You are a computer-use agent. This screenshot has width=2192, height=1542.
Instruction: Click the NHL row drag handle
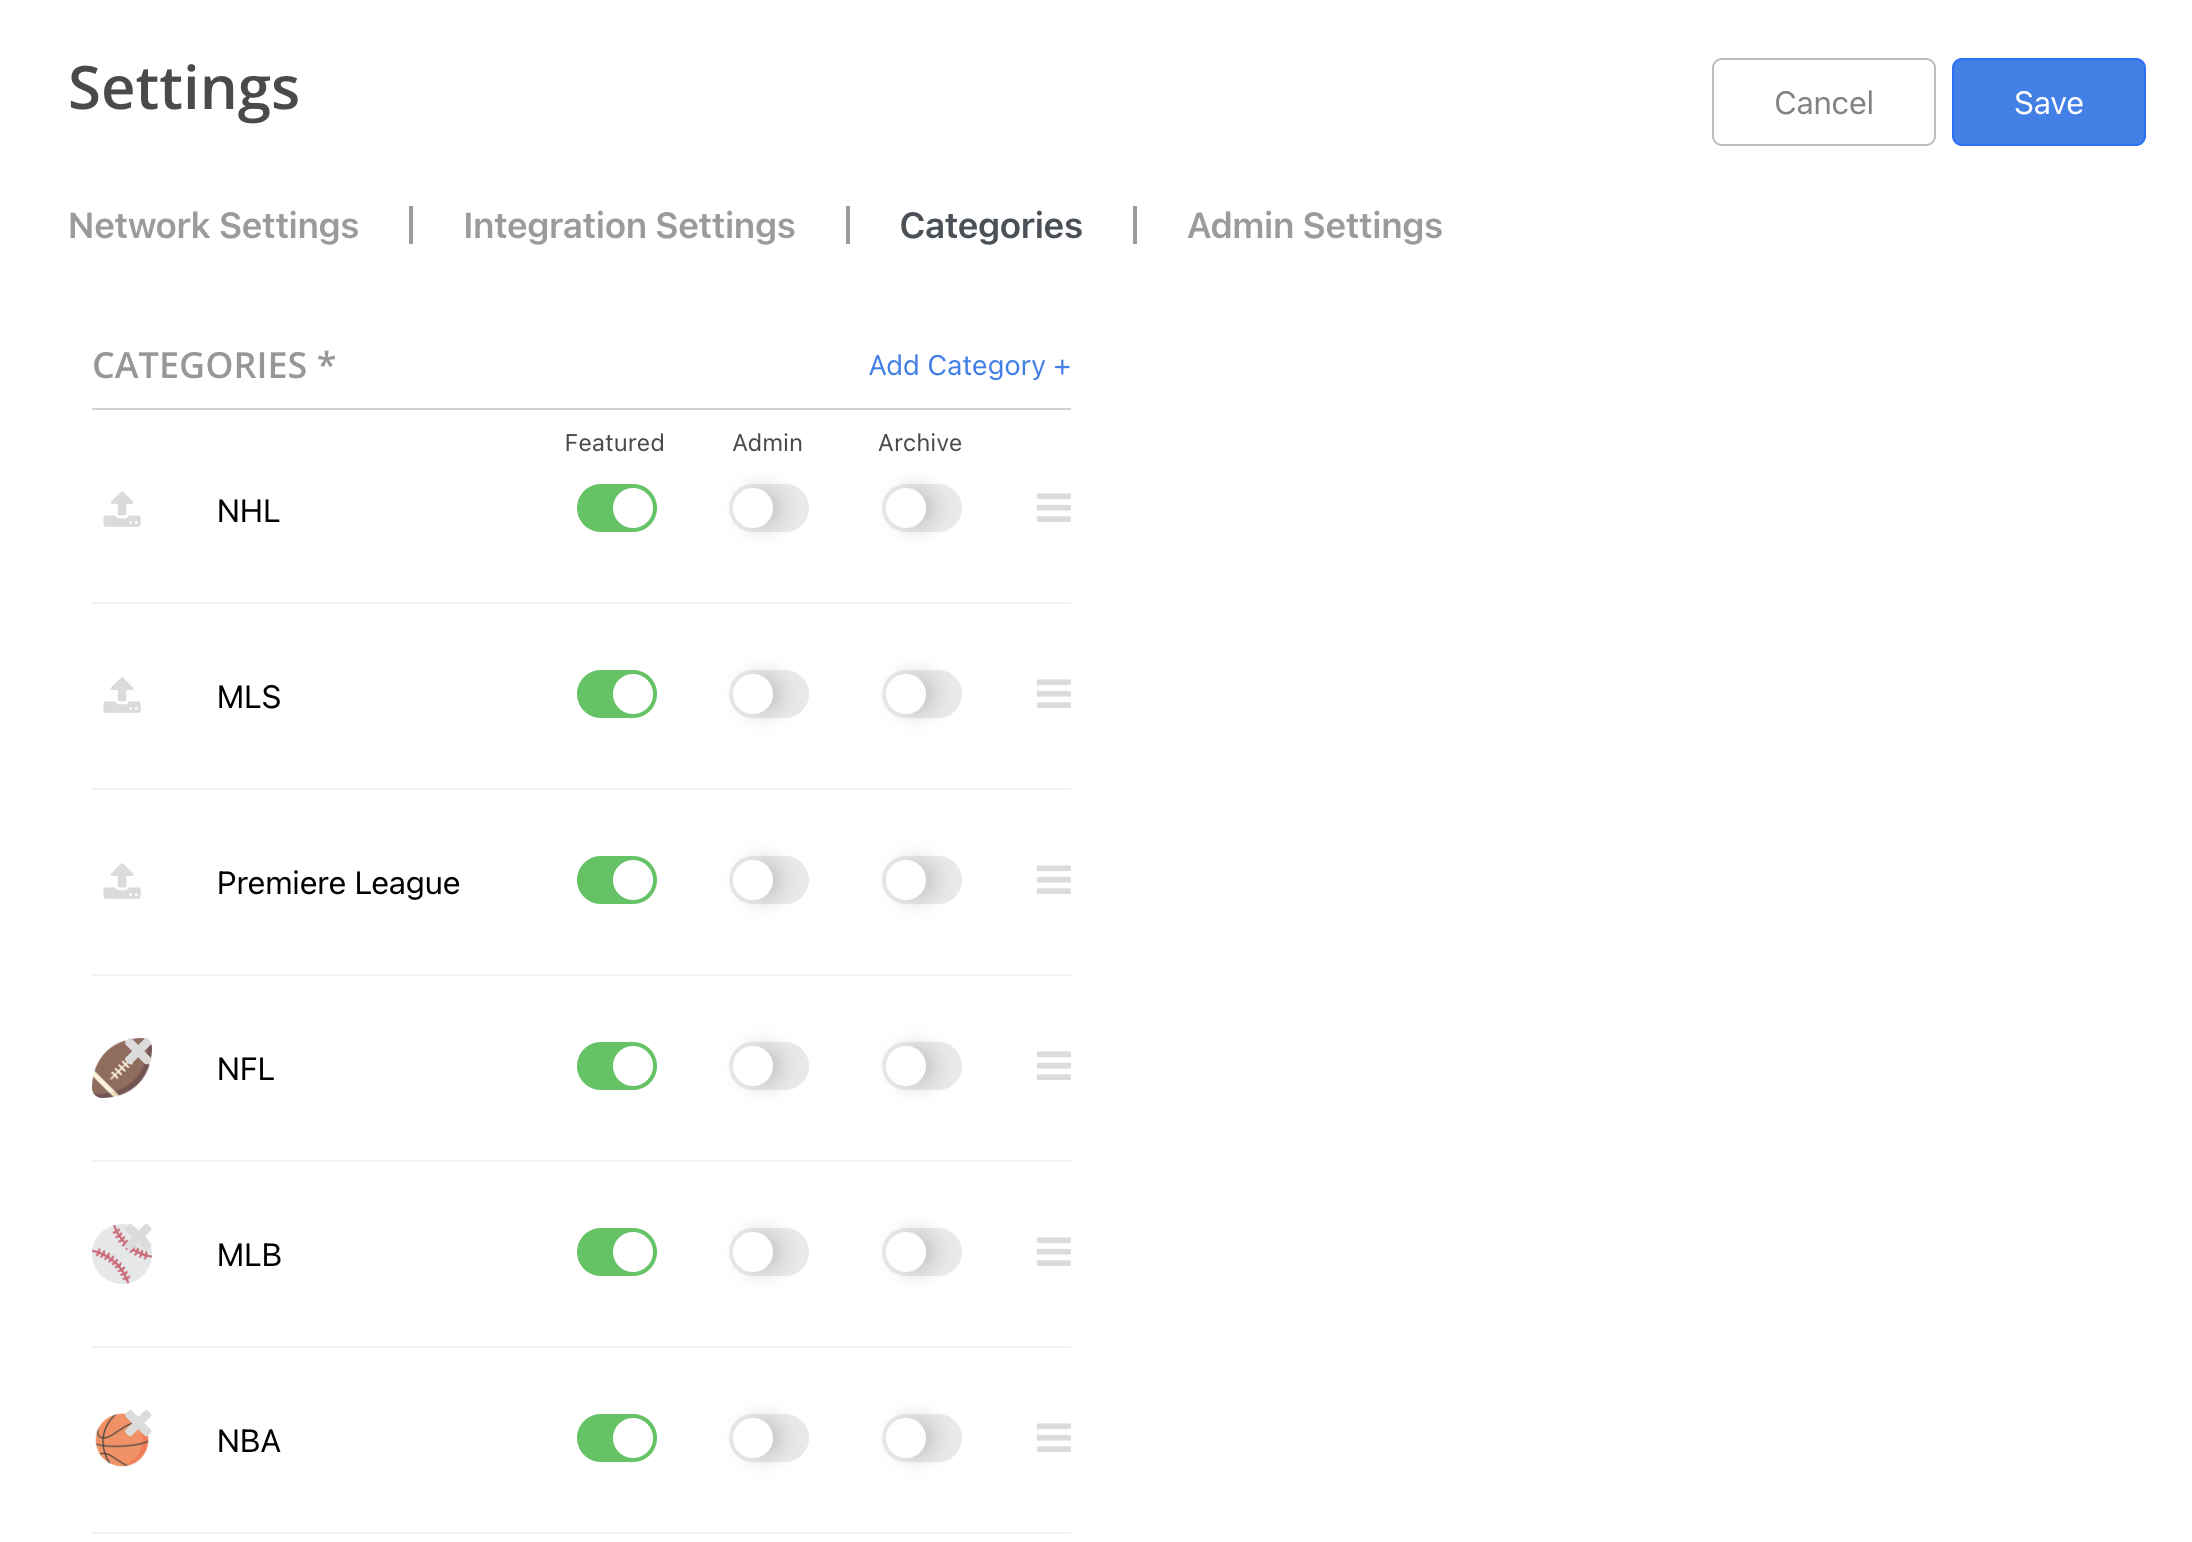[1053, 508]
